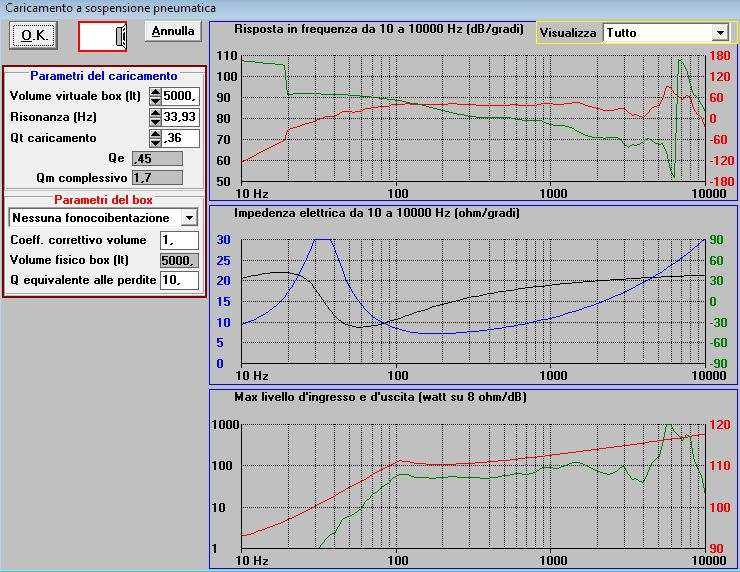Image resolution: width=740 pixels, height=572 pixels.
Task: Click the loudspeaker box icon button
Action: click(x=102, y=36)
